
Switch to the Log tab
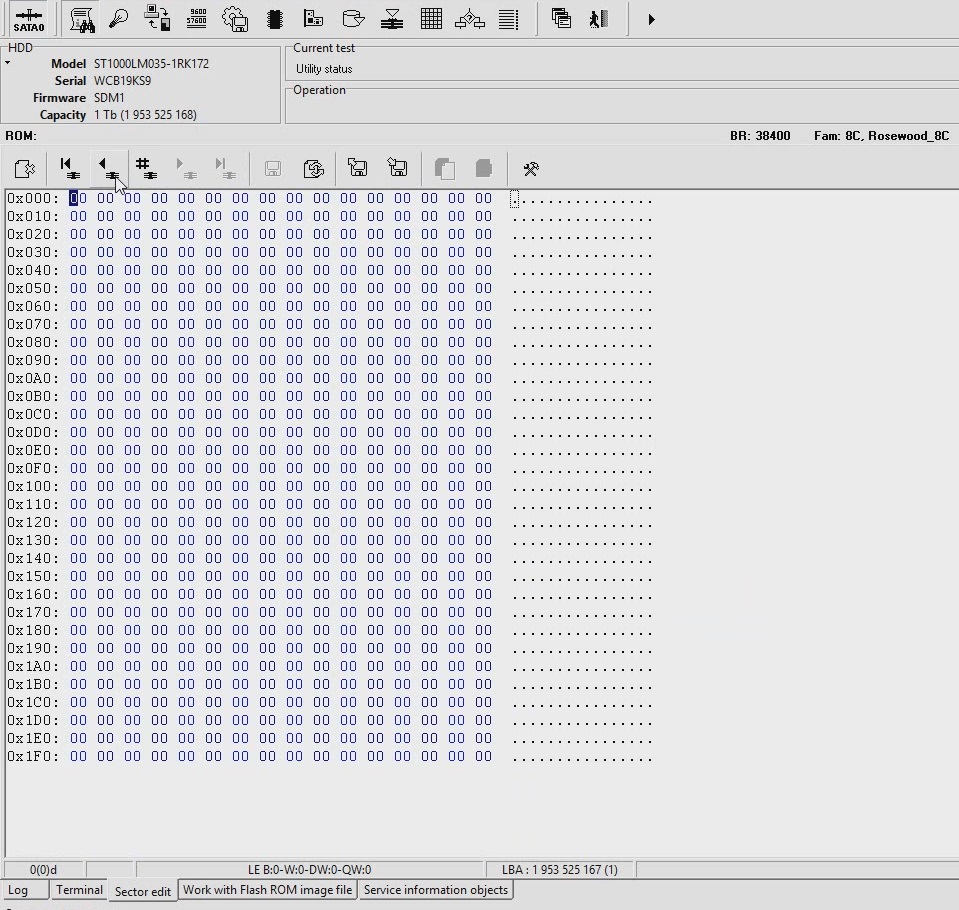(x=18, y=890)
